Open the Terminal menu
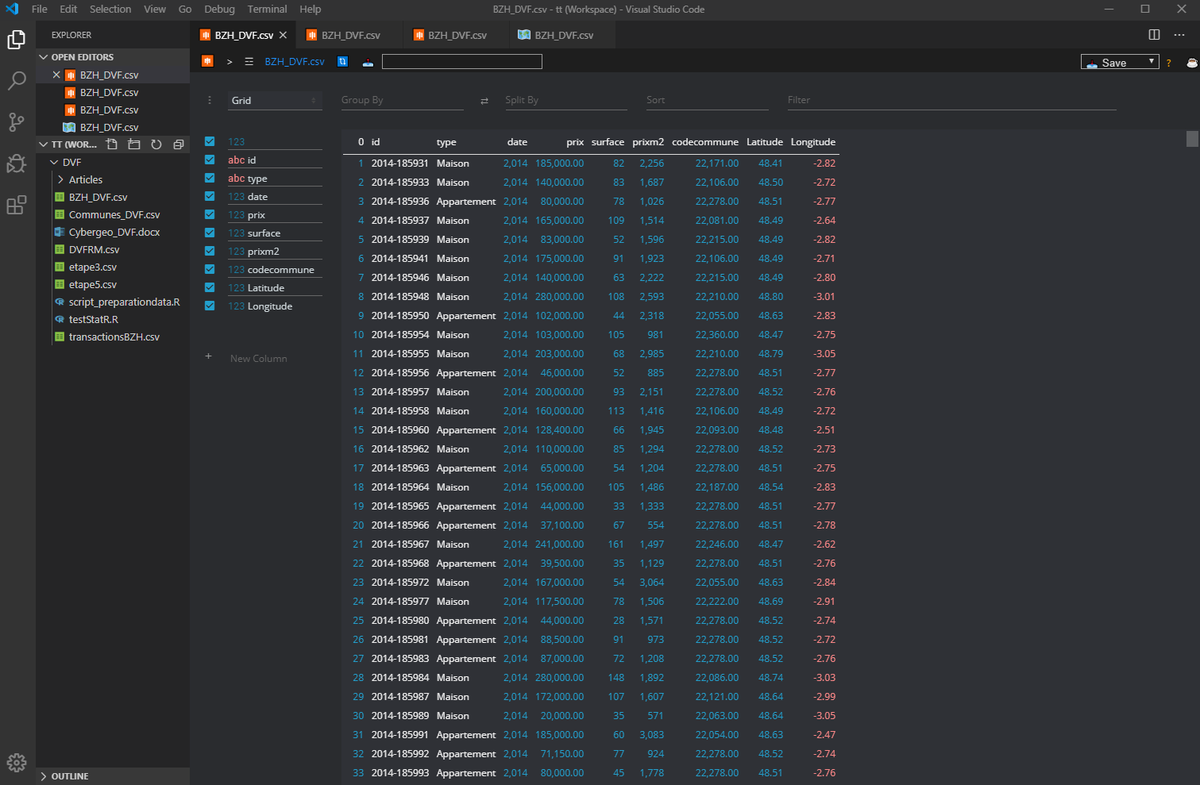The height and width of the screenshot is (785, 1200). [267, 9]
